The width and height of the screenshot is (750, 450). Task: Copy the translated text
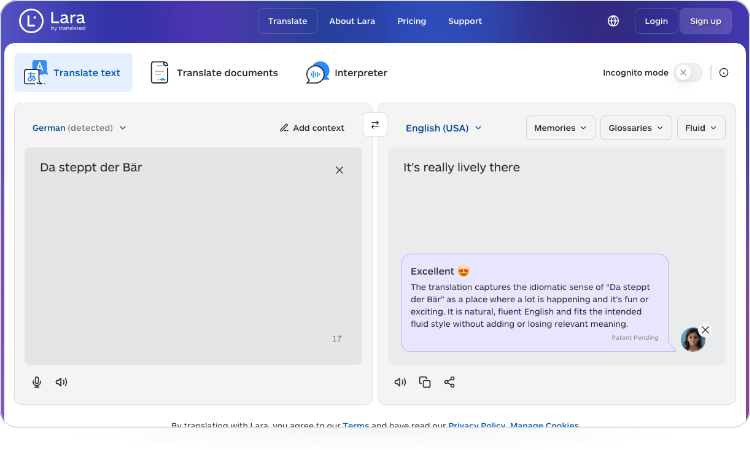pyautogui.click(x=425, y=382)
